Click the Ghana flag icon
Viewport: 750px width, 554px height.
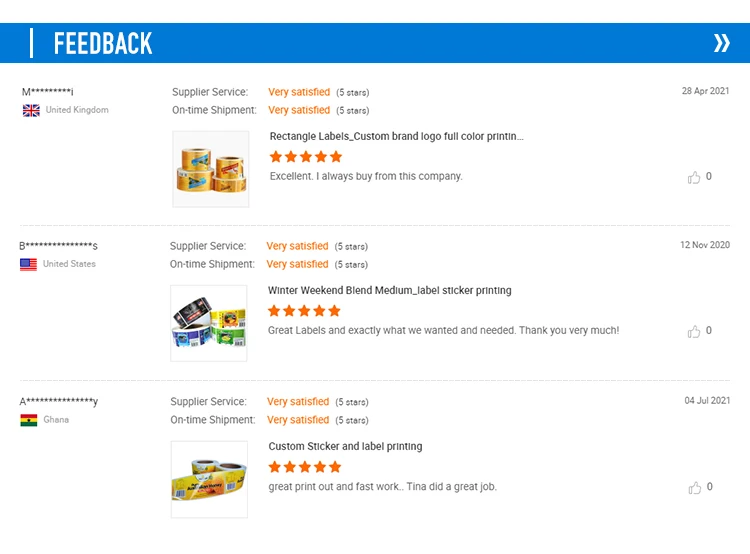(29, 420)
